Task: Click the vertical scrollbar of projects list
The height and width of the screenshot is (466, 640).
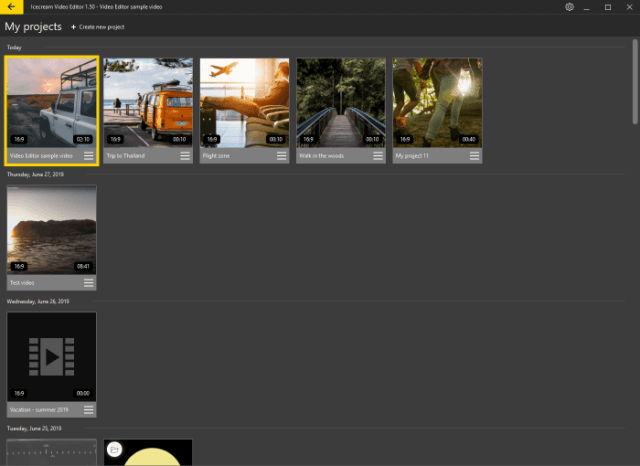Action: 635,82
